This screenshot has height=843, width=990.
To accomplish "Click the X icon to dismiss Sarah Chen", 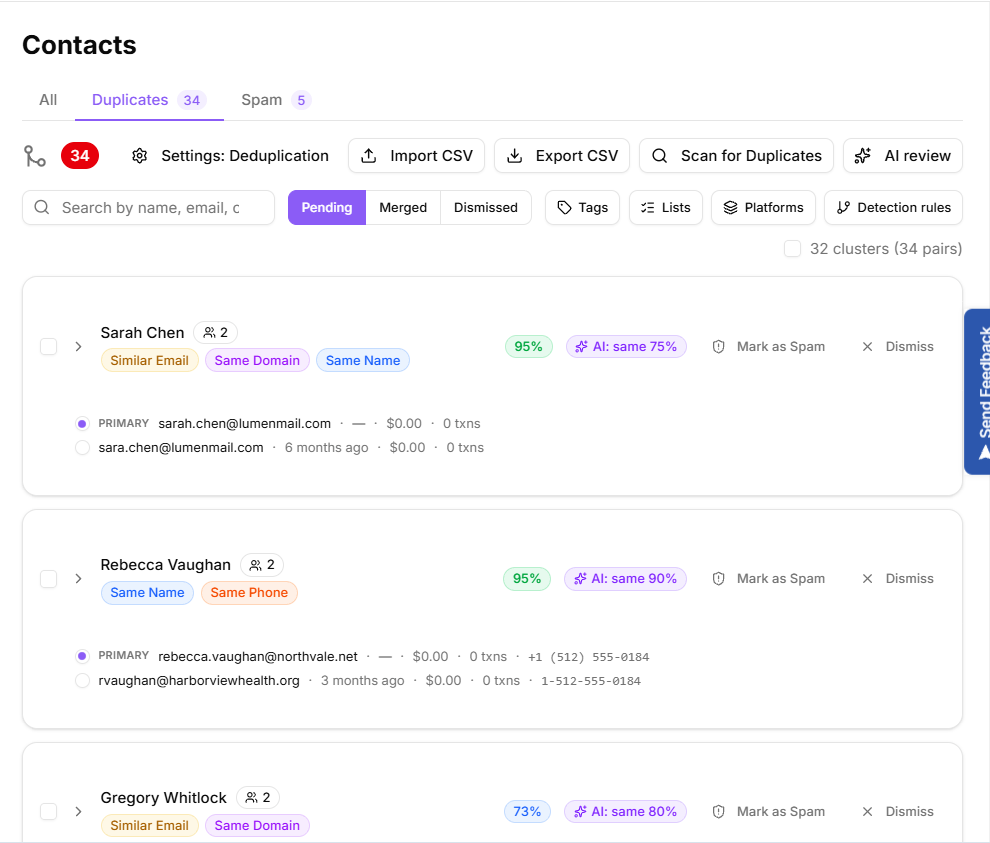I will click(868, 347).
